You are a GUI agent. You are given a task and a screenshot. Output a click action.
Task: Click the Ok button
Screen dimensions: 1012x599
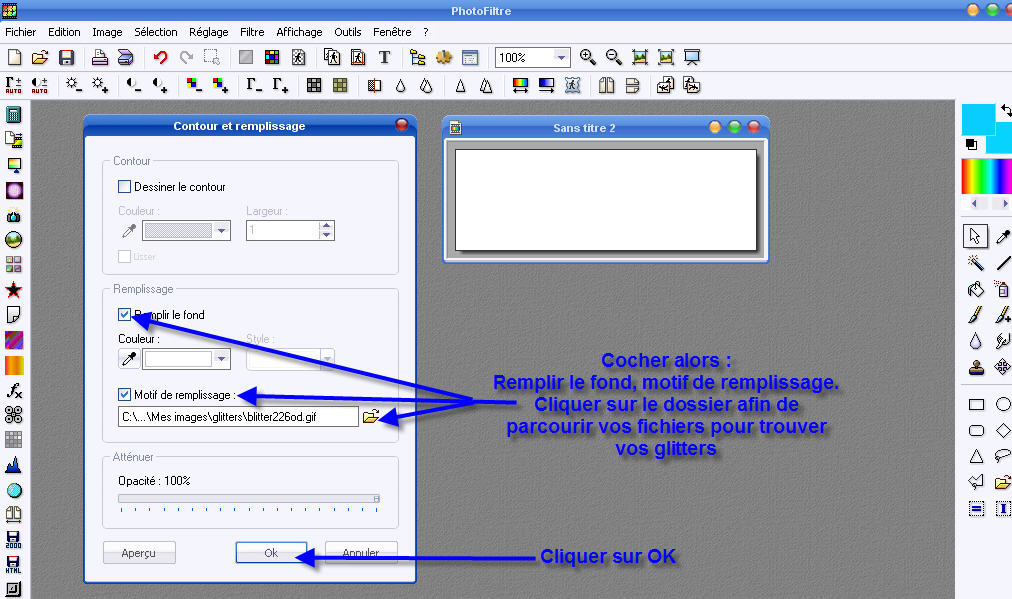271,553
